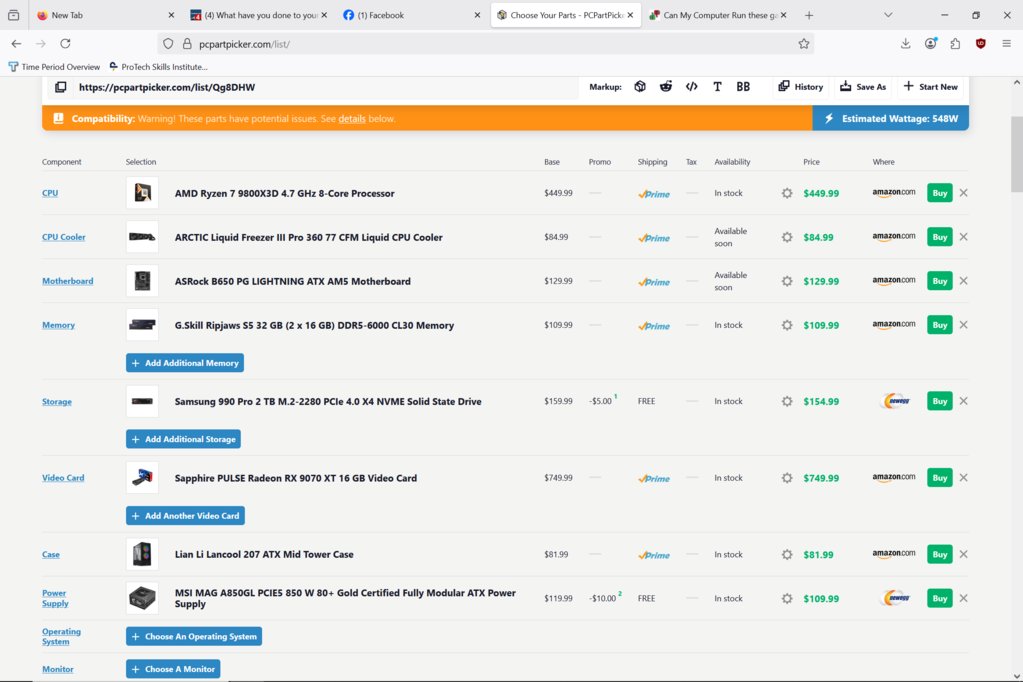The image size is (1023, 682).
Task: Click the Estimated Wattage 548W indicator
Action: [891, 119]
